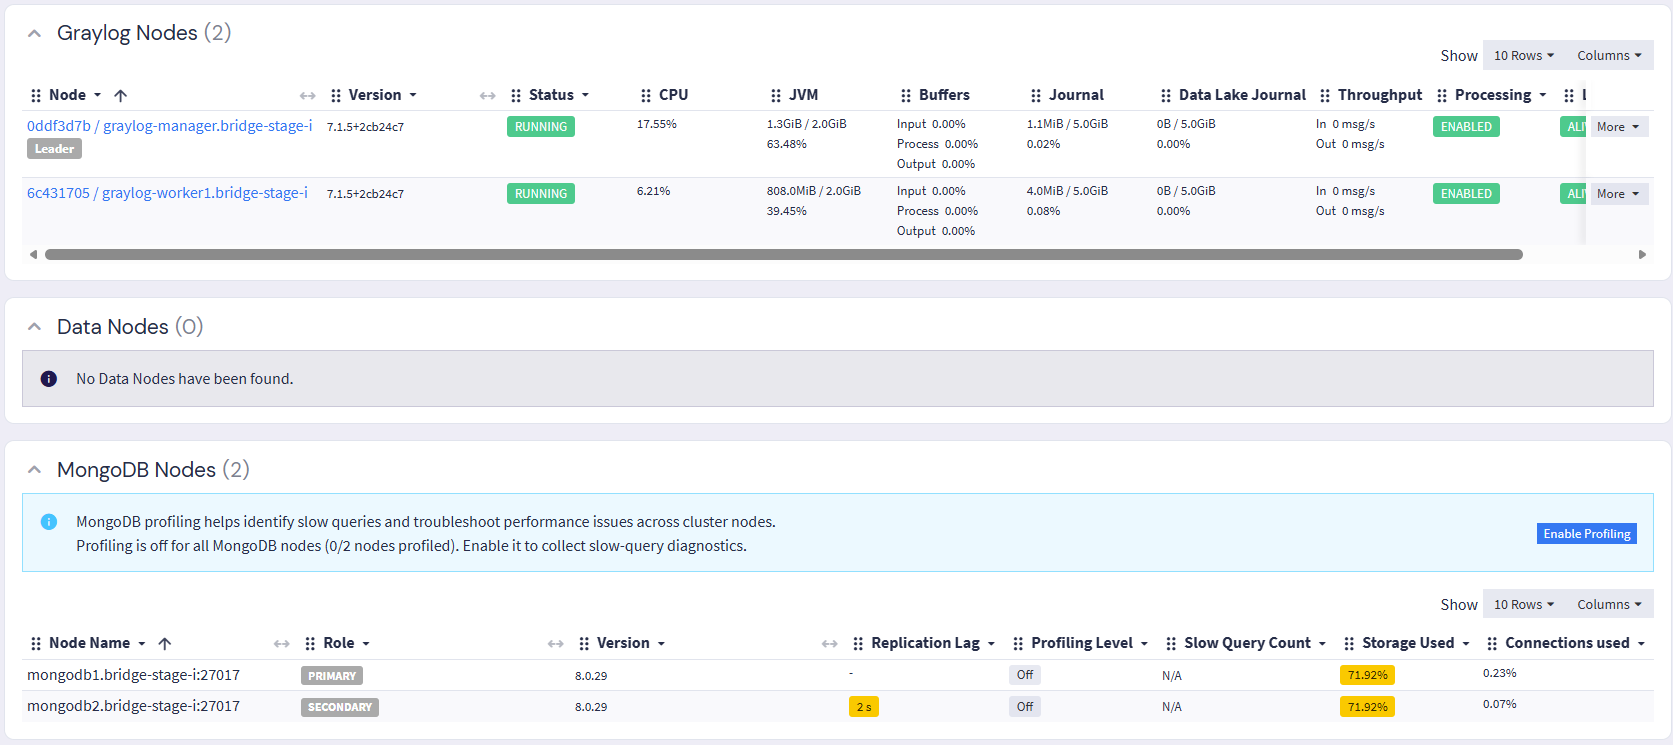Click the drag handle beside Throughput column

click(x=1325, y=96)
